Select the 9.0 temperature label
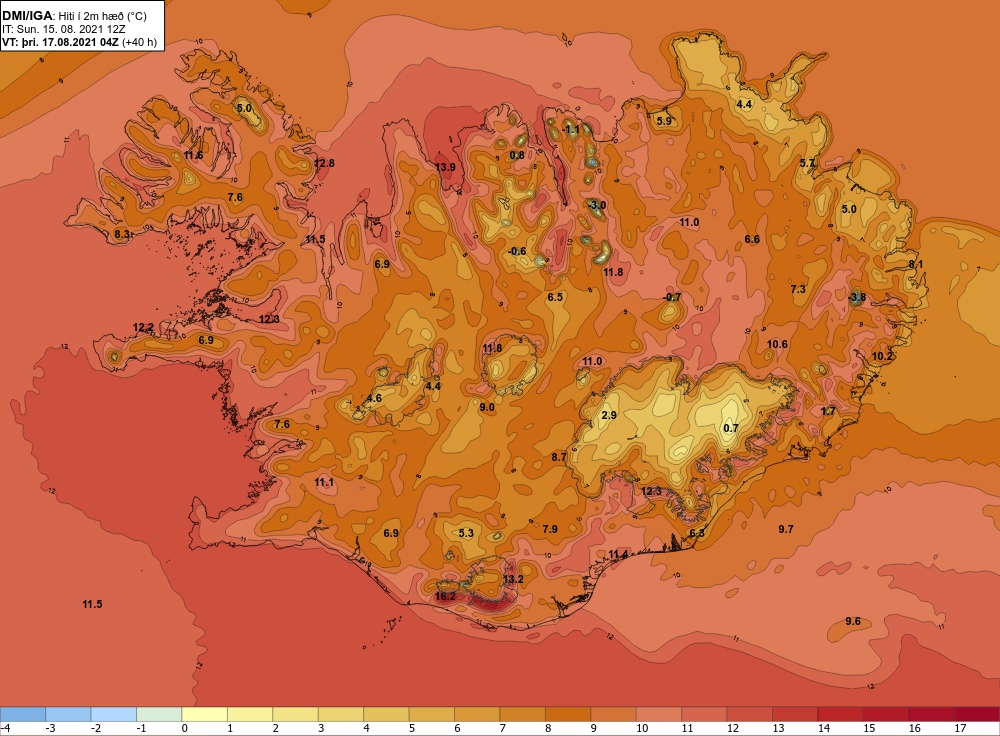Screen dimensions: 1000x736 point(487,406)
